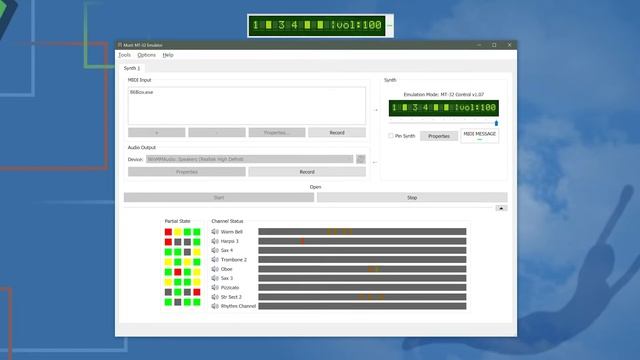640x360 pixels.
Task: Open the Tools menu
Action: point(124,55)
